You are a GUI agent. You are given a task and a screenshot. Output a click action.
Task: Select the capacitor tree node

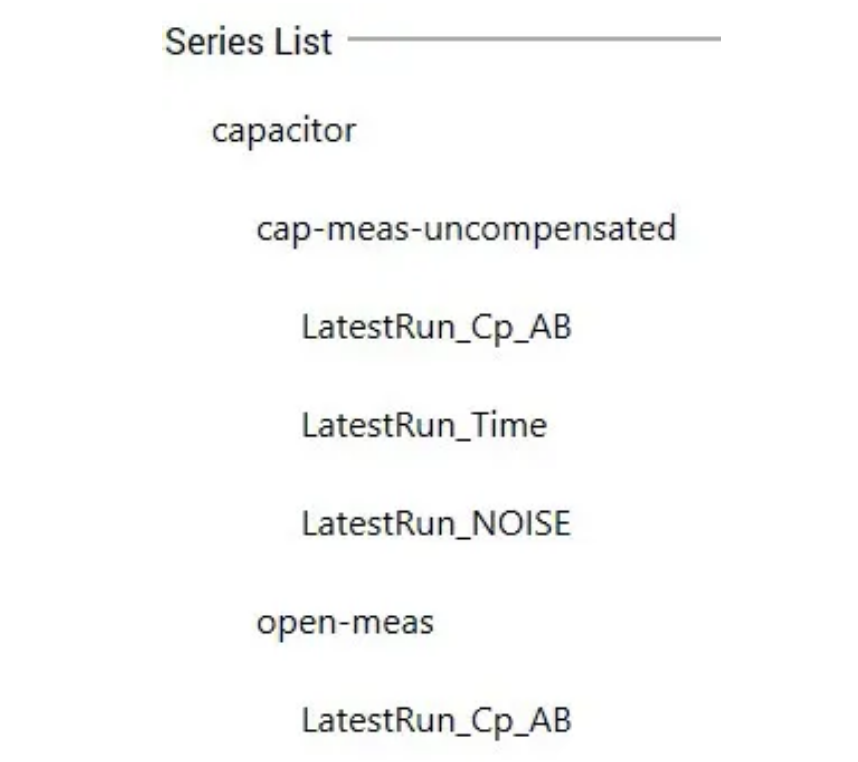[284, 131]
